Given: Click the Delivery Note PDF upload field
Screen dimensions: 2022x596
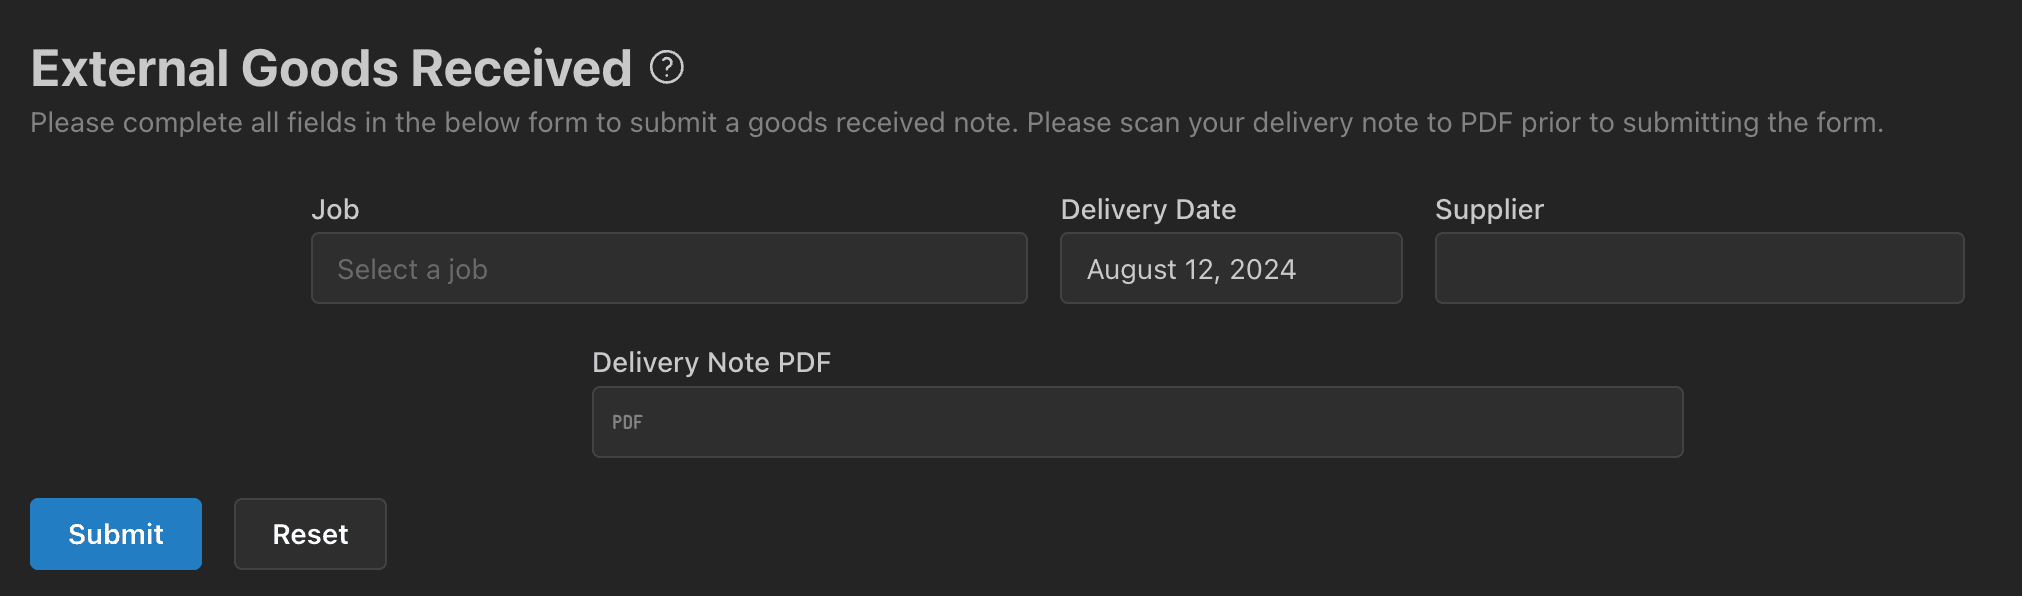Looking at the screenshot, I should pyautogui.click(x=1136, y=422).
